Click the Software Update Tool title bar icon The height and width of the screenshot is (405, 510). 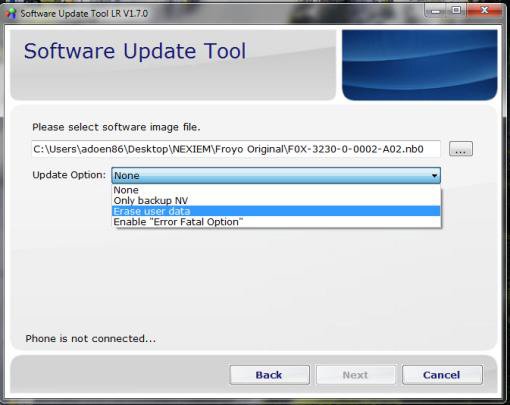(x=11, y=13)
